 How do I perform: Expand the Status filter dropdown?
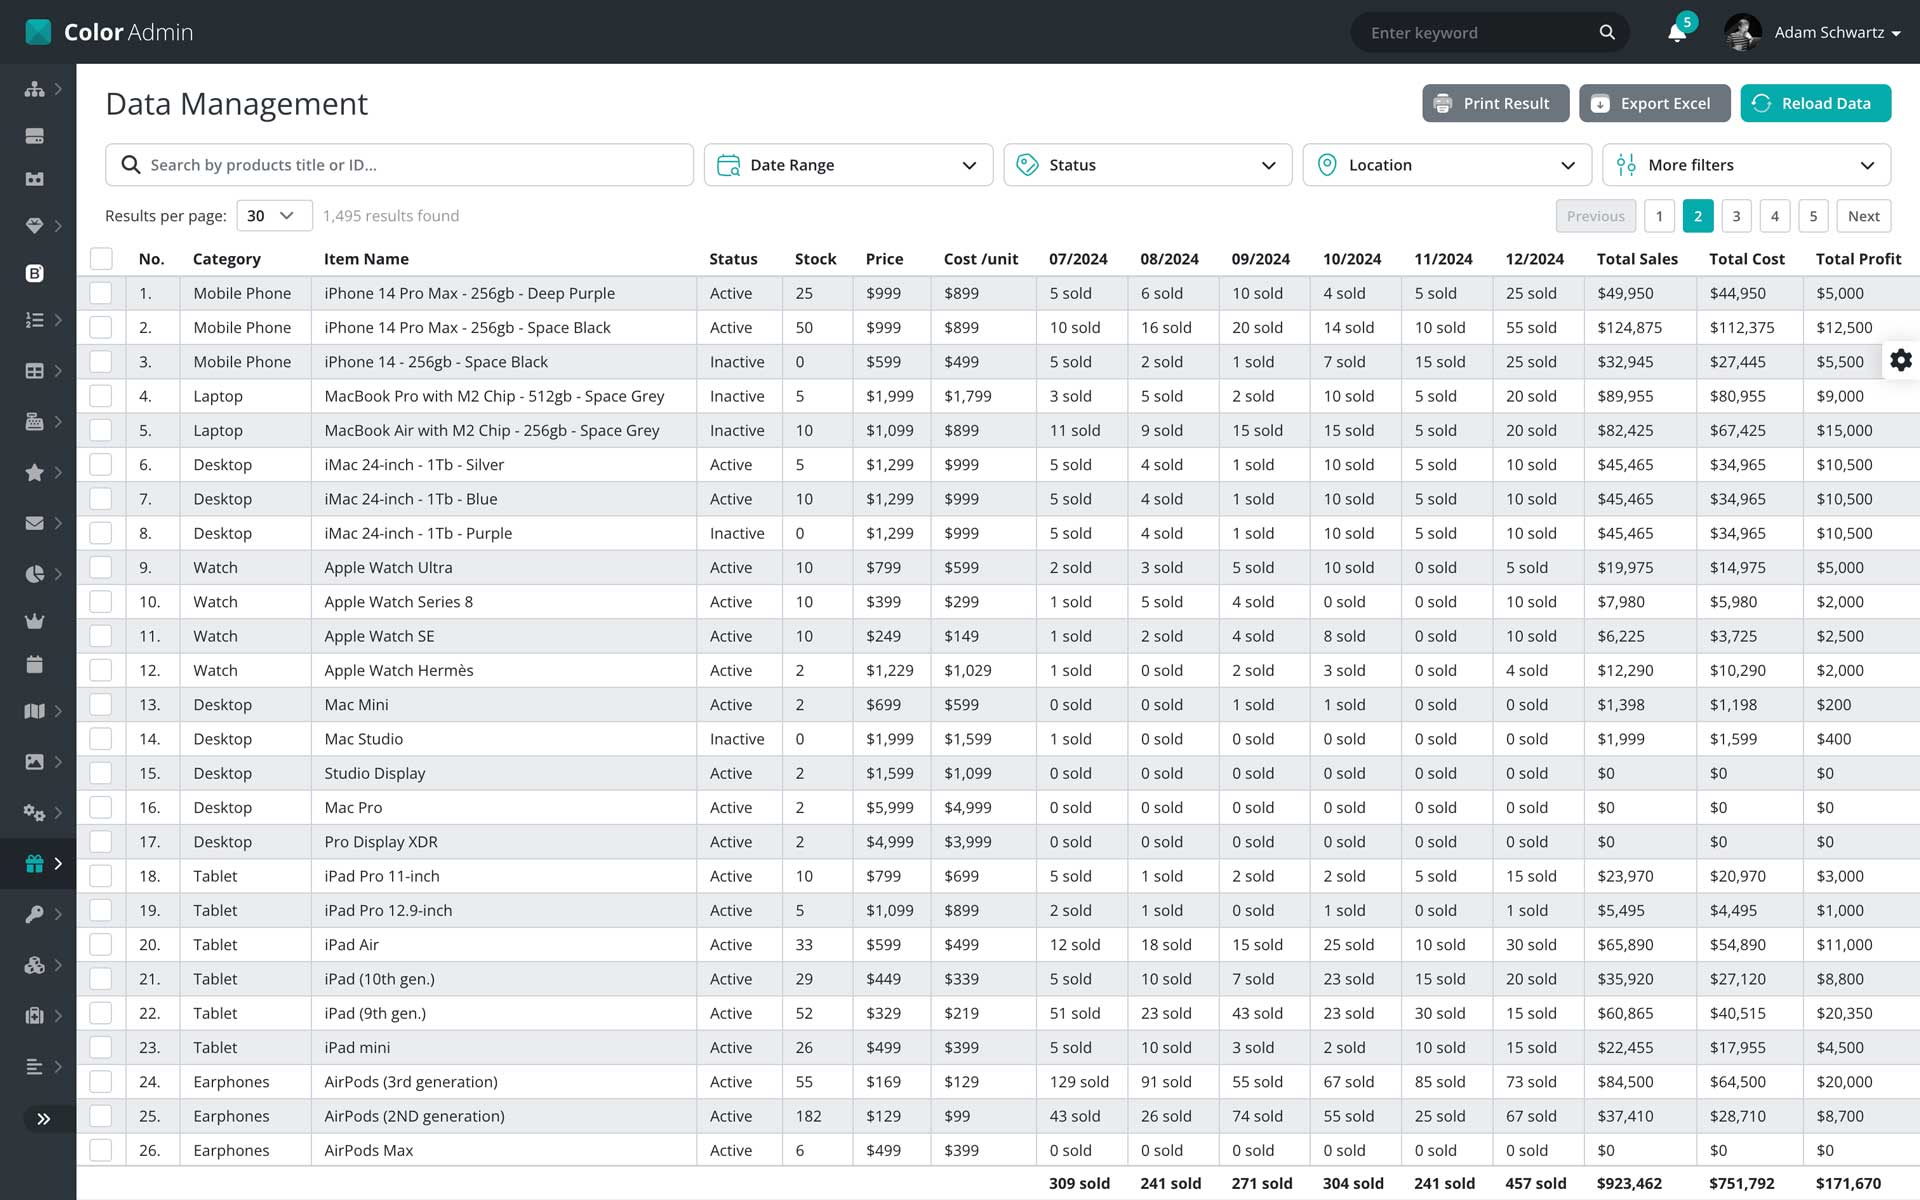[1147, 165]
